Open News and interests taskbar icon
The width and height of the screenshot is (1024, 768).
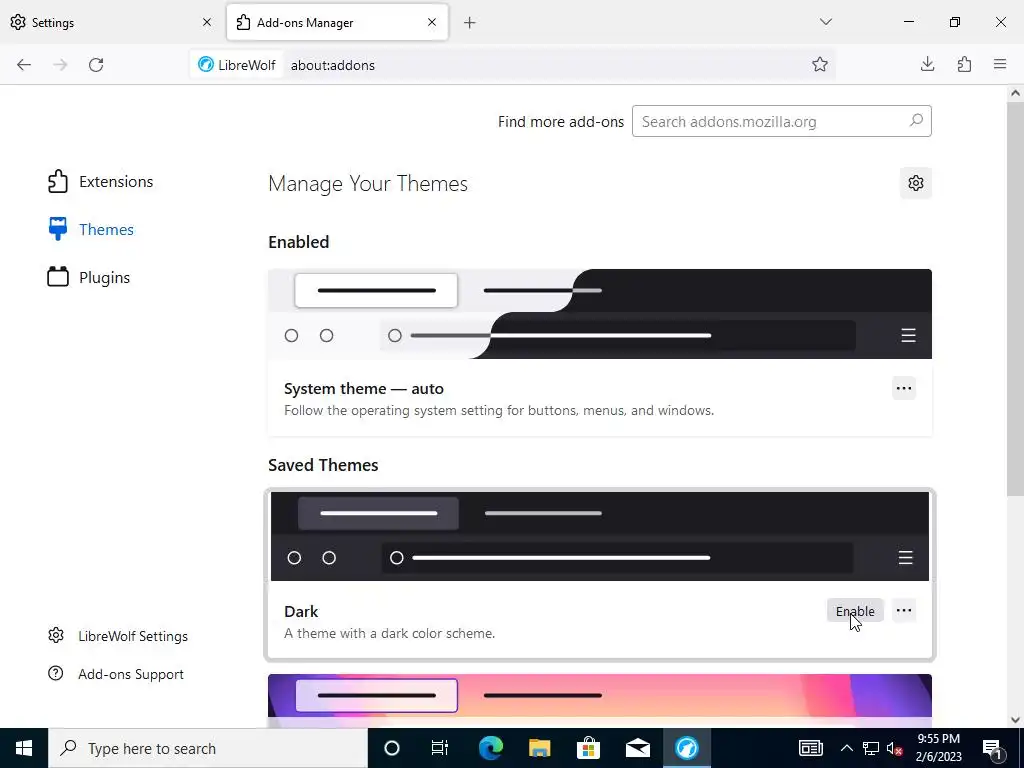coord(810,748)
